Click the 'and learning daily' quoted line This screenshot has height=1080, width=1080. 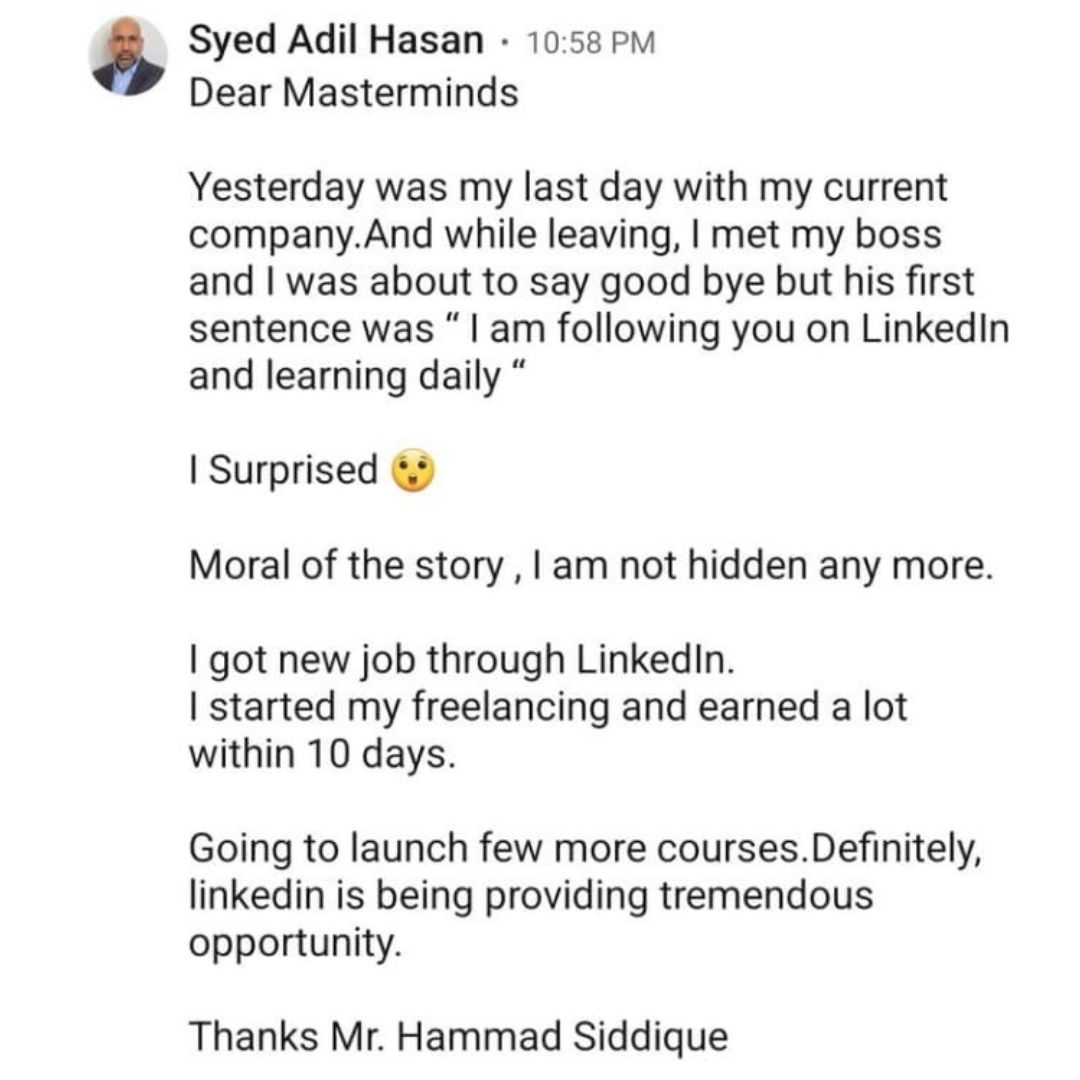[357, 377]
